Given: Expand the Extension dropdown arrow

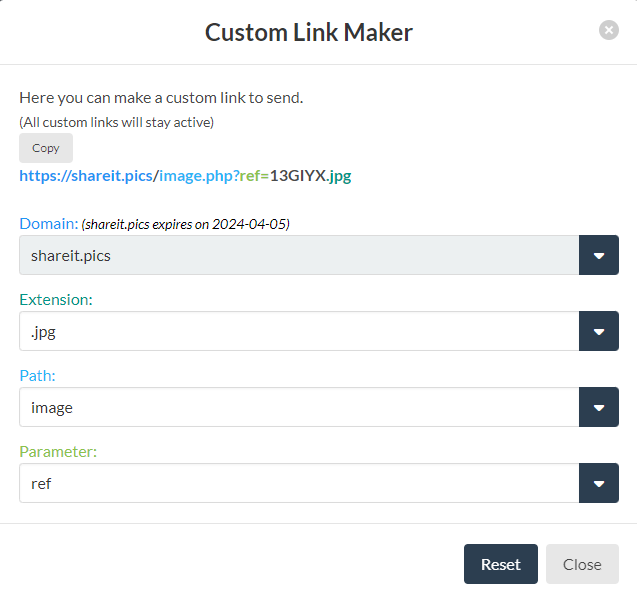Looking at the screenshot, I should click(x=599, y=331).
